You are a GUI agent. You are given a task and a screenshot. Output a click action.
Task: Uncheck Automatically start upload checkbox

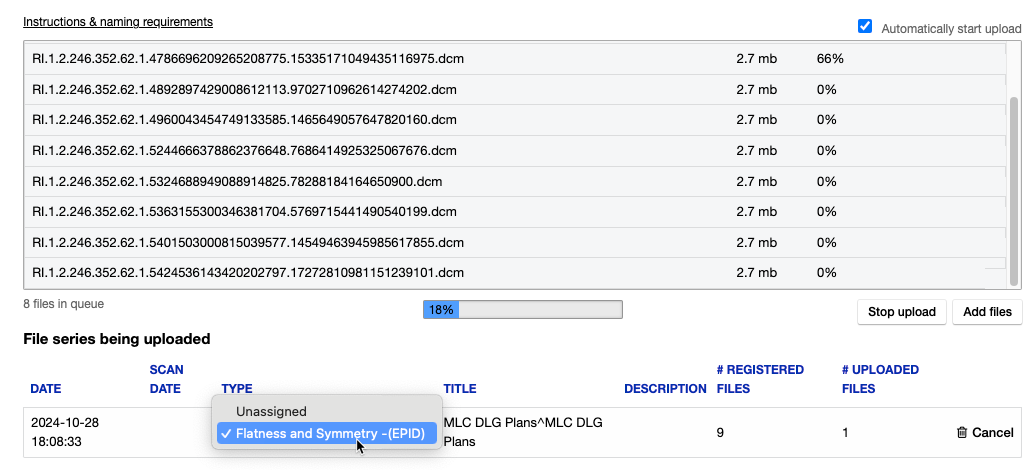(865, 27)
